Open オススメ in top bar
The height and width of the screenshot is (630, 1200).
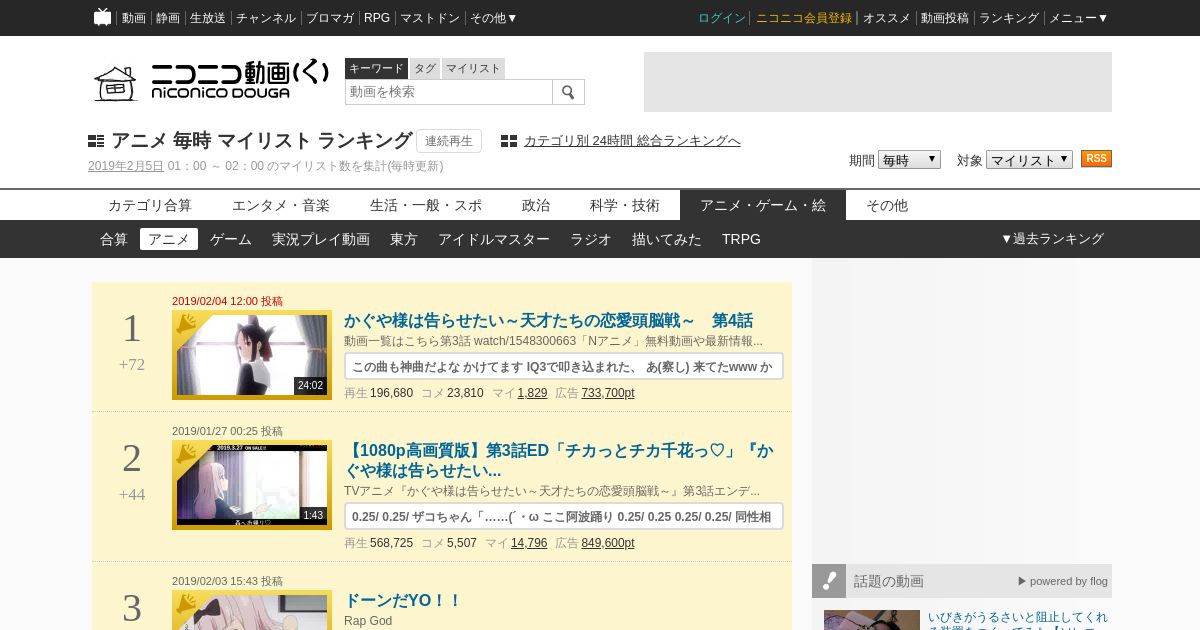coord(887,18)
